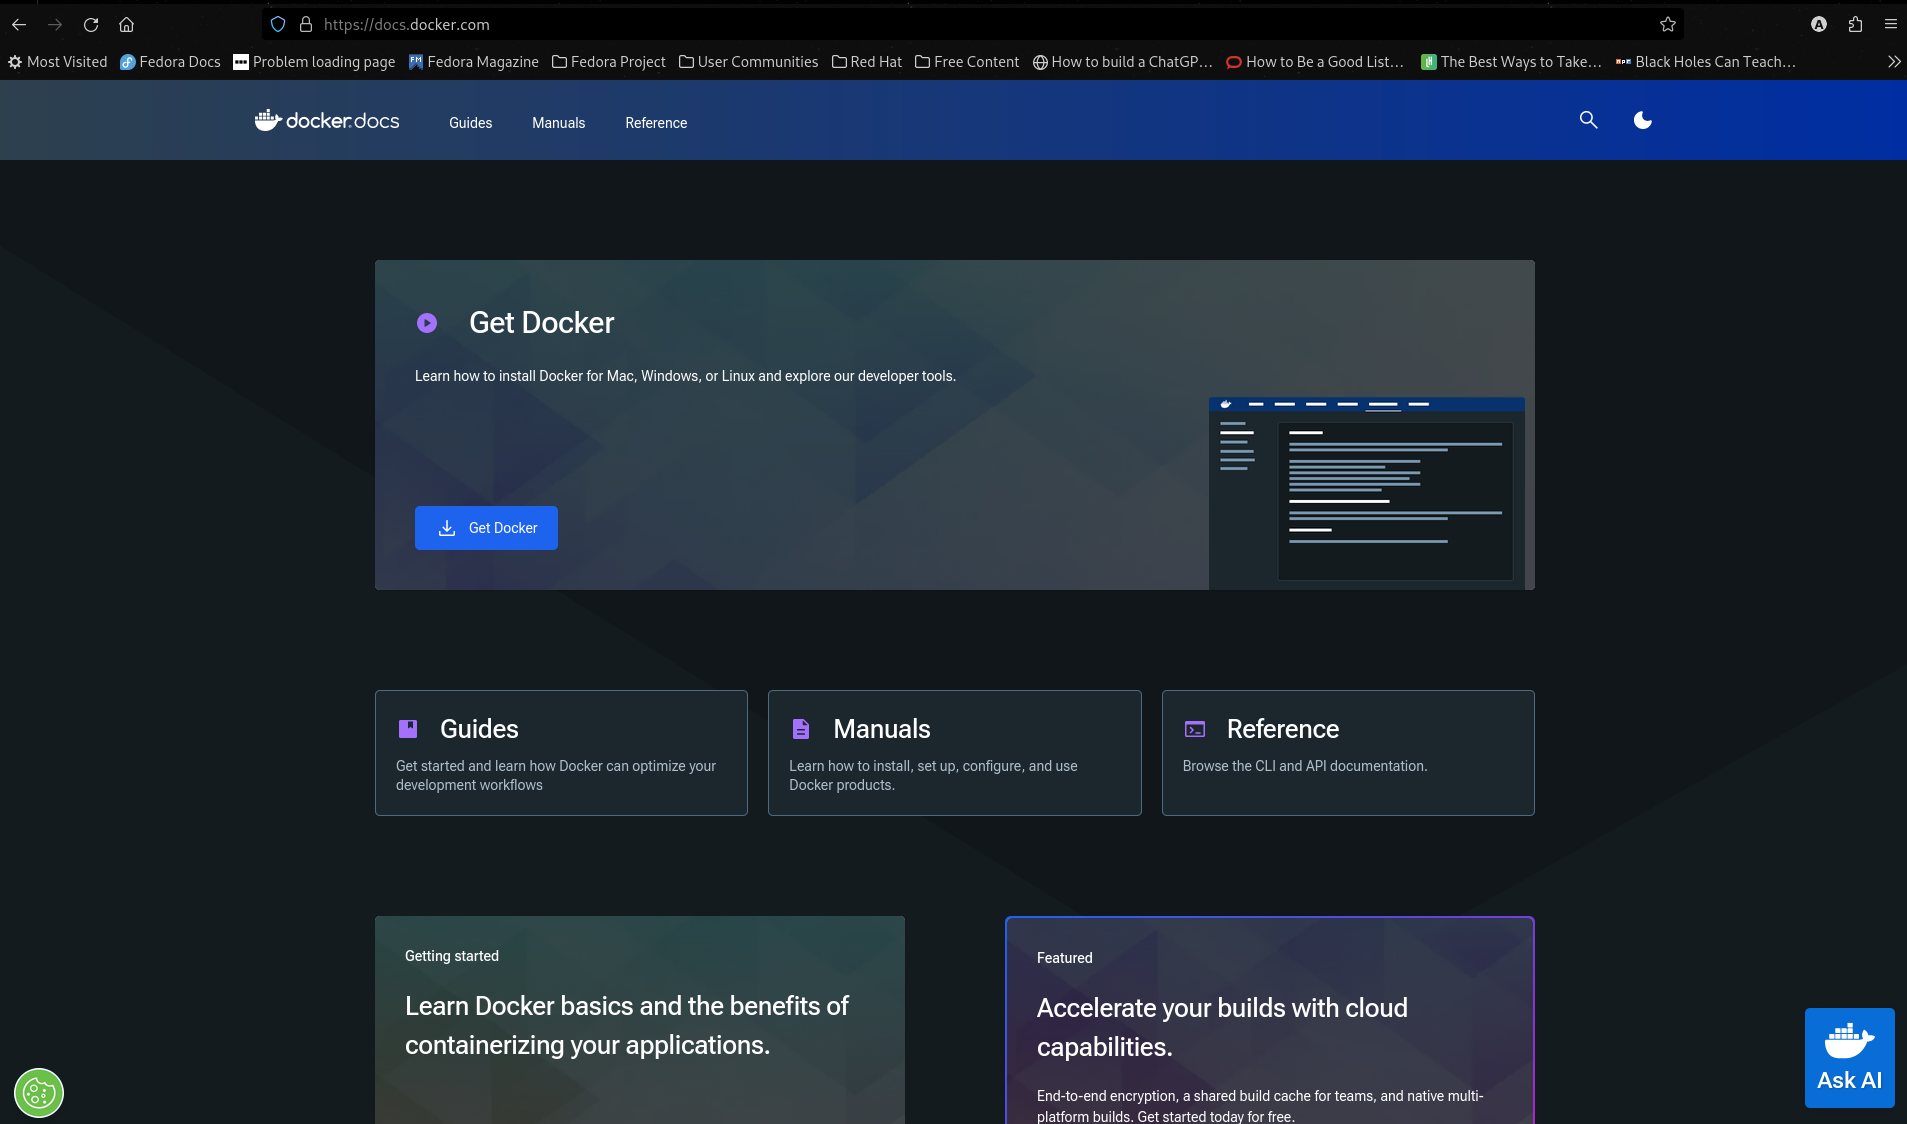
Task: Open the Guides card
Action: [x=561, y=753]
